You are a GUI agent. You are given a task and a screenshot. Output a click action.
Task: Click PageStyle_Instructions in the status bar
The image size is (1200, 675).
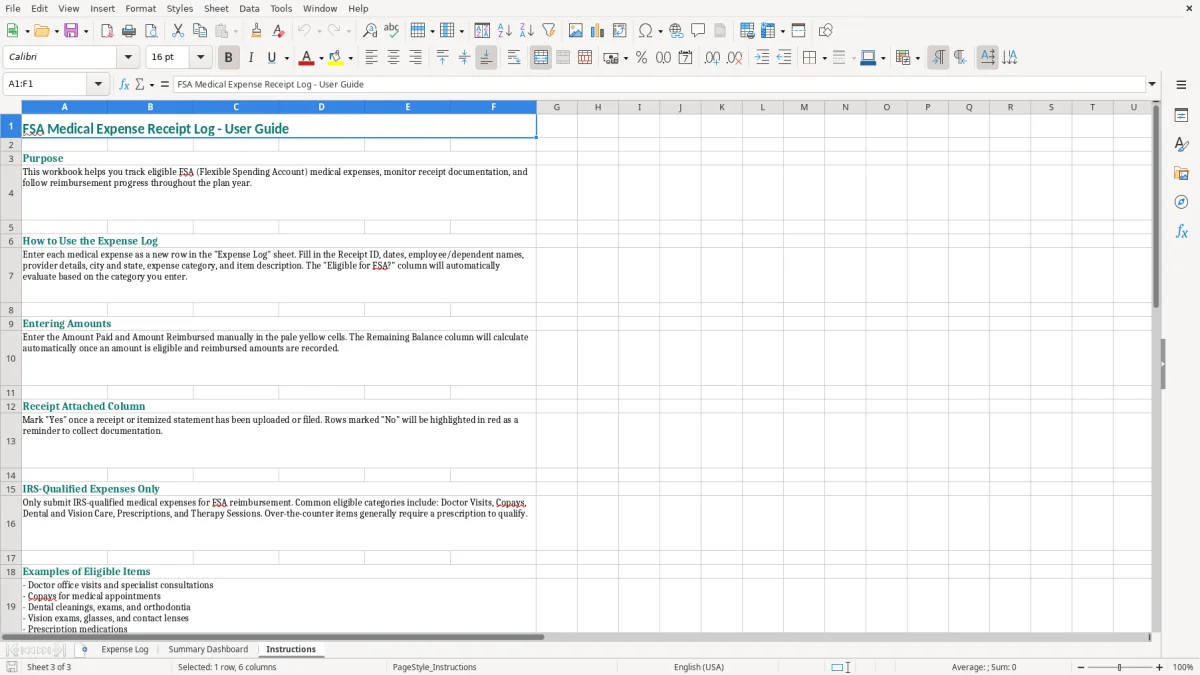pyautogui.click(x=434, y=667)
